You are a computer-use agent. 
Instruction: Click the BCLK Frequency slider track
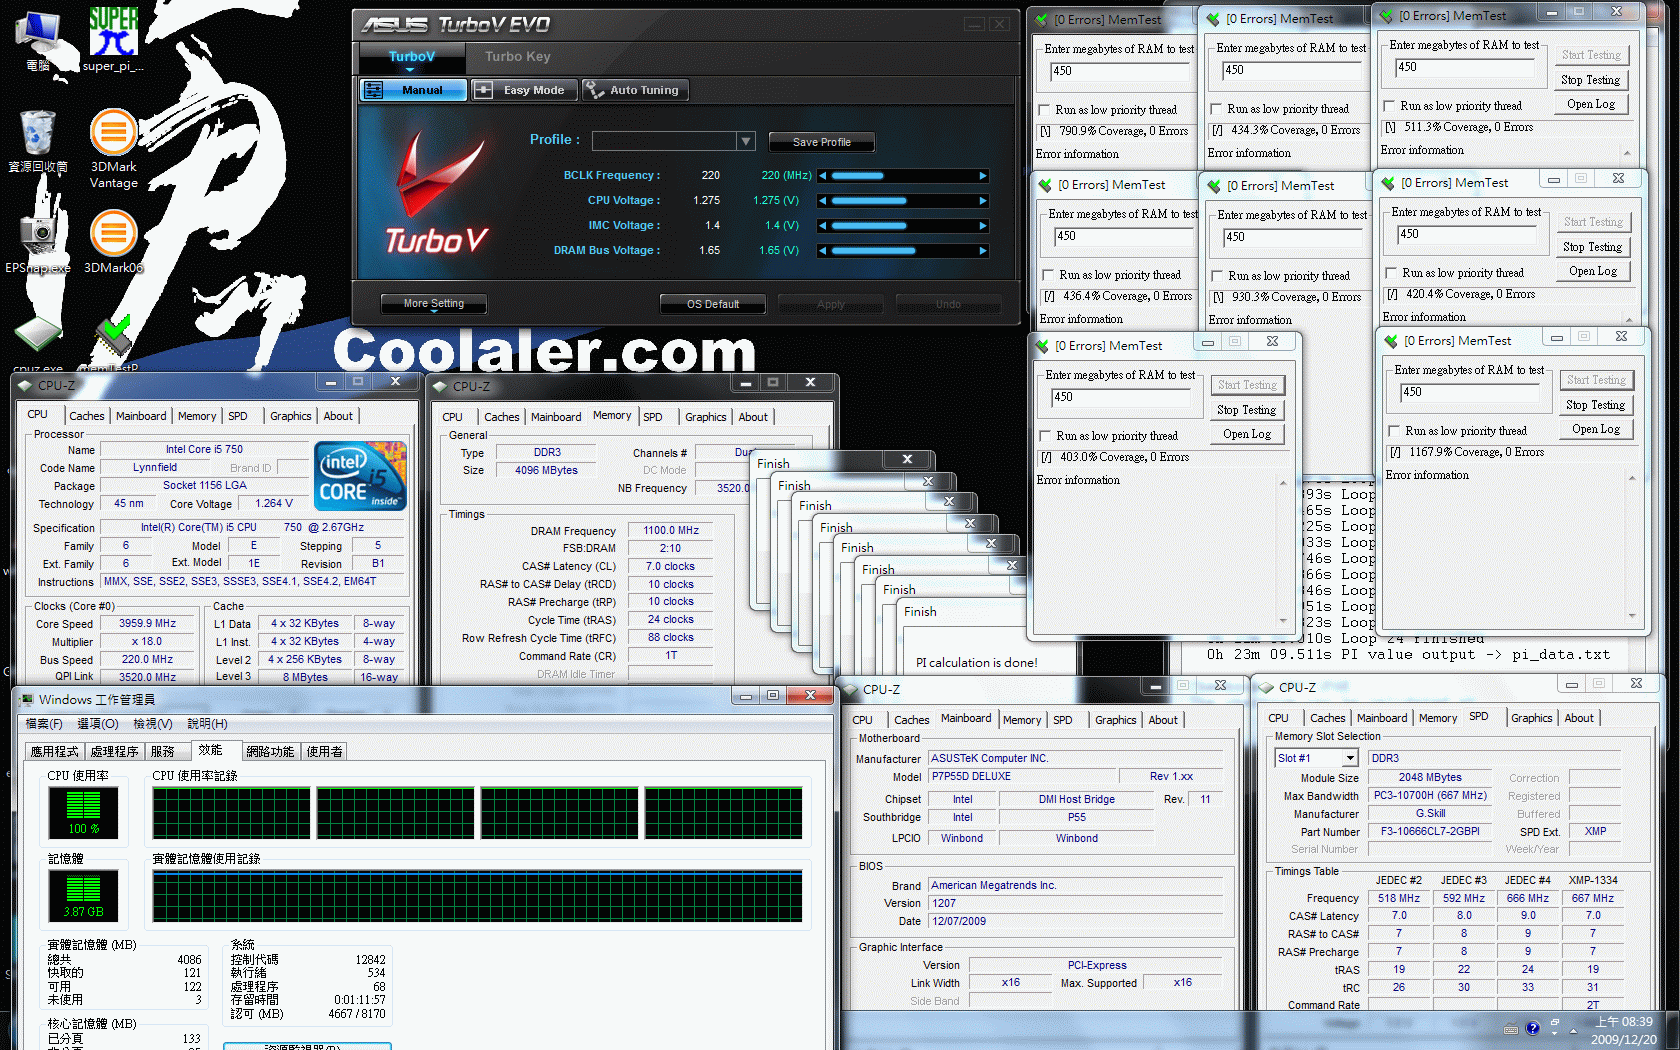click(903, 176)
